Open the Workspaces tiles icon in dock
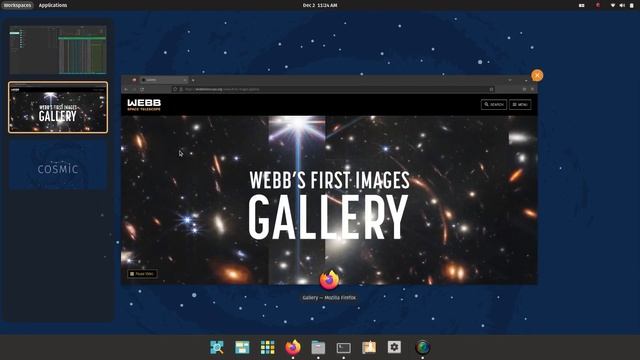Viewport: 640px width, 360px height. click(x=242, y=347)
